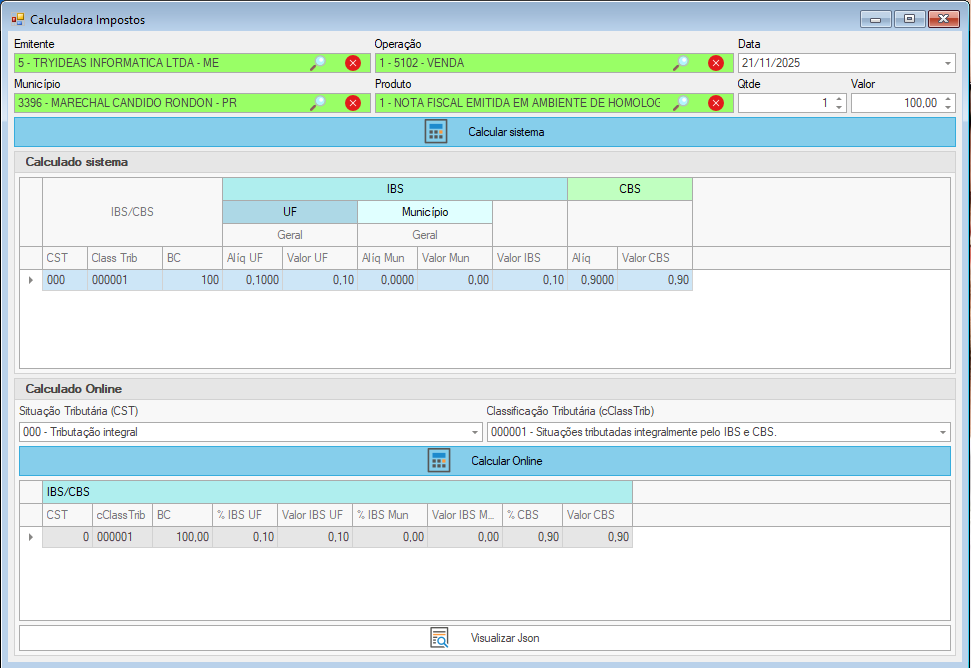Open lookup search for Operação field
Screen dimensions: 971x668
pyautogui.click(x=681, y=63)
